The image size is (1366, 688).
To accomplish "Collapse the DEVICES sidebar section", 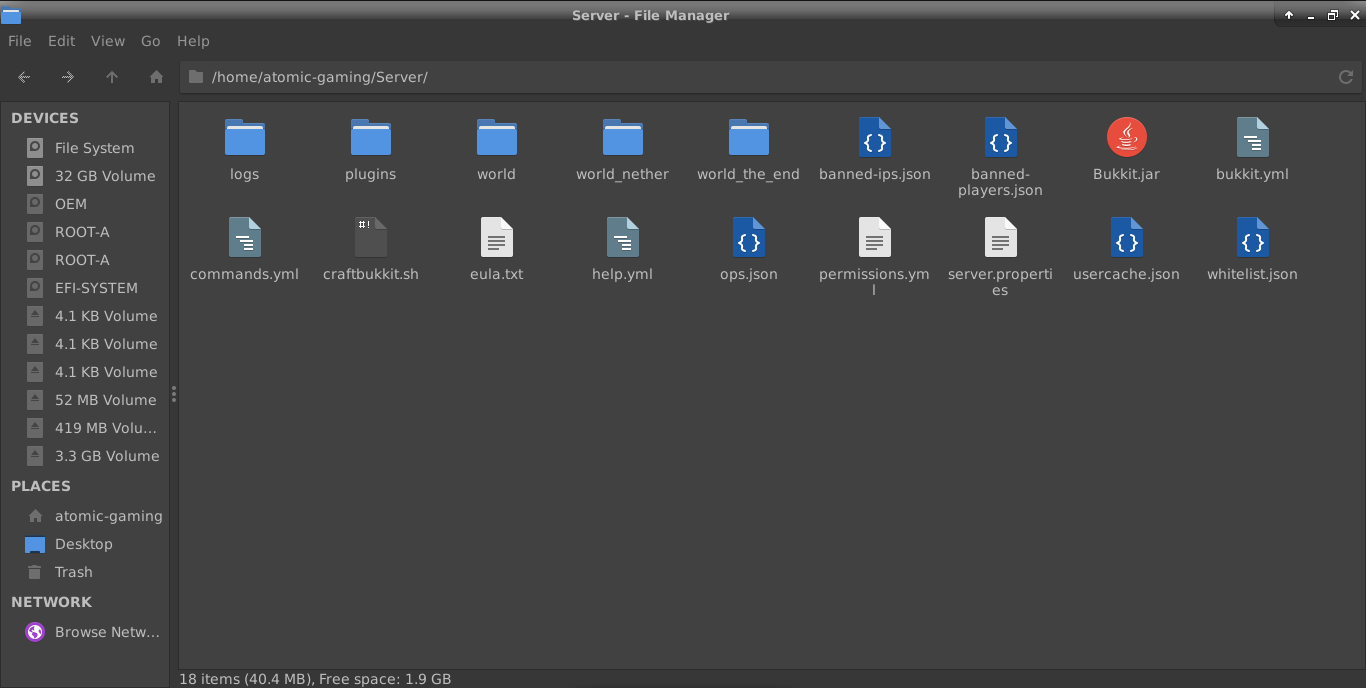I will (x=44, y=118).
